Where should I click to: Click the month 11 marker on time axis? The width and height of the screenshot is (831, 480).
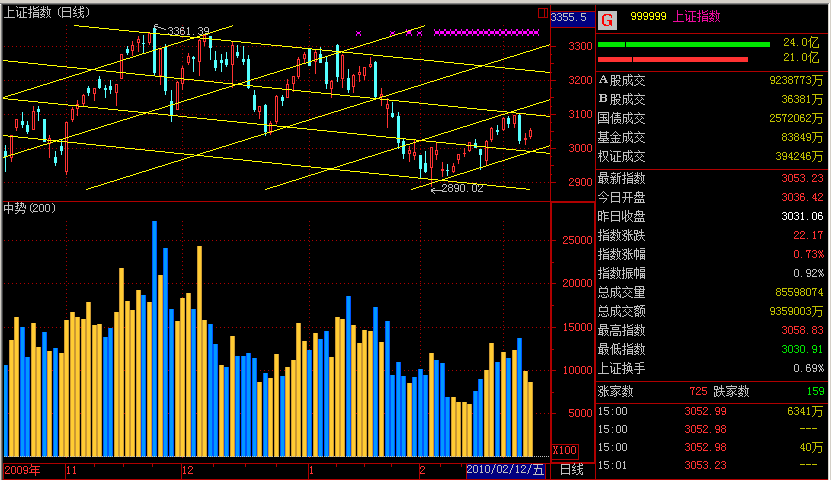pyautogui.click(x=72, y=470)
